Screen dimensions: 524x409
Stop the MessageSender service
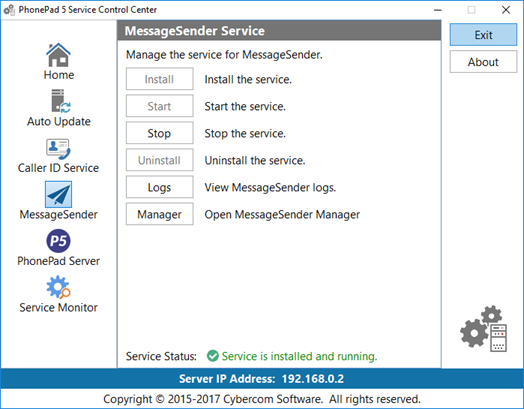[159, 133]
